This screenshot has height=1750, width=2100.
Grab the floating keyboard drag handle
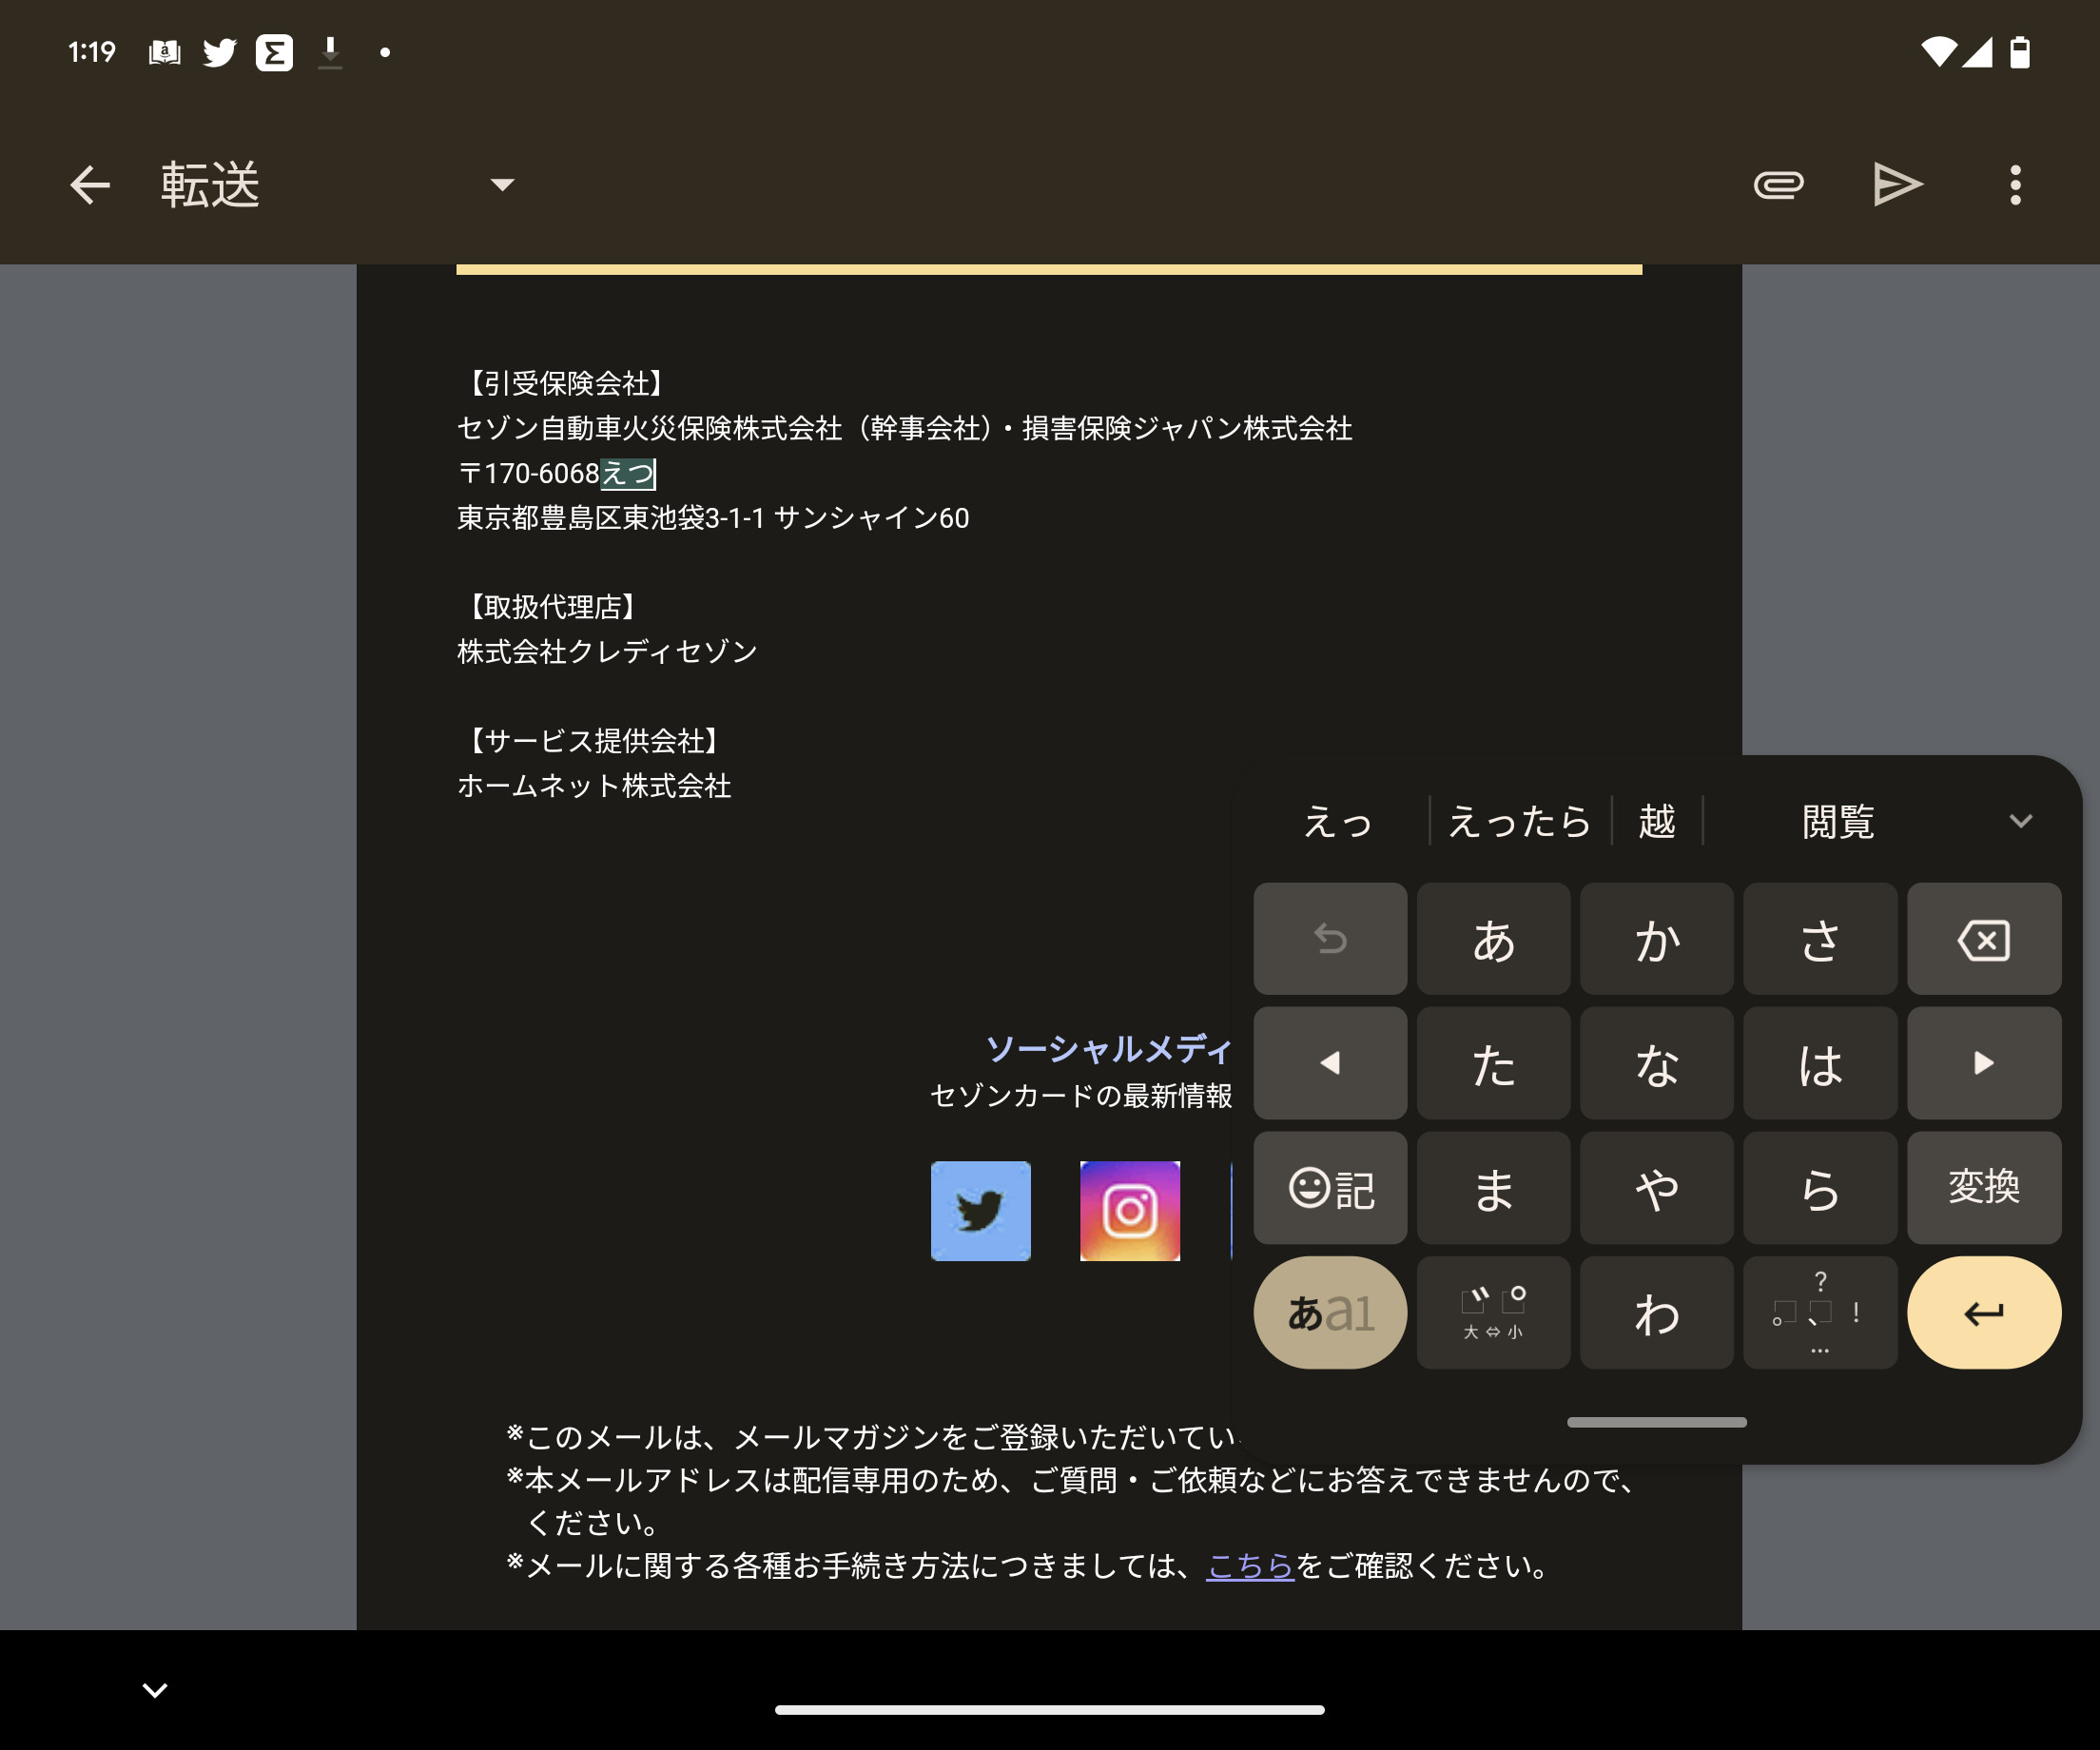pos(1657,1422)
